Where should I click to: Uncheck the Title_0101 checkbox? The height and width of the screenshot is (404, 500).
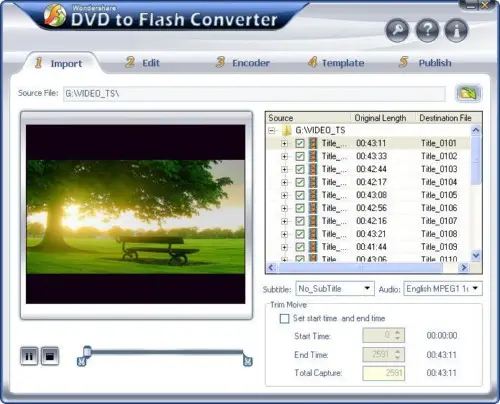tap(300, 143)
